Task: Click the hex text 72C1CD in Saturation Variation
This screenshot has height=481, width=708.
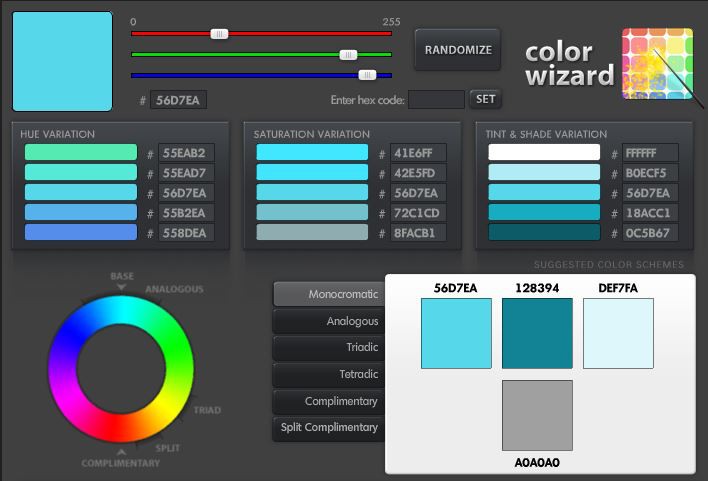Action: (x=417, y=213)
